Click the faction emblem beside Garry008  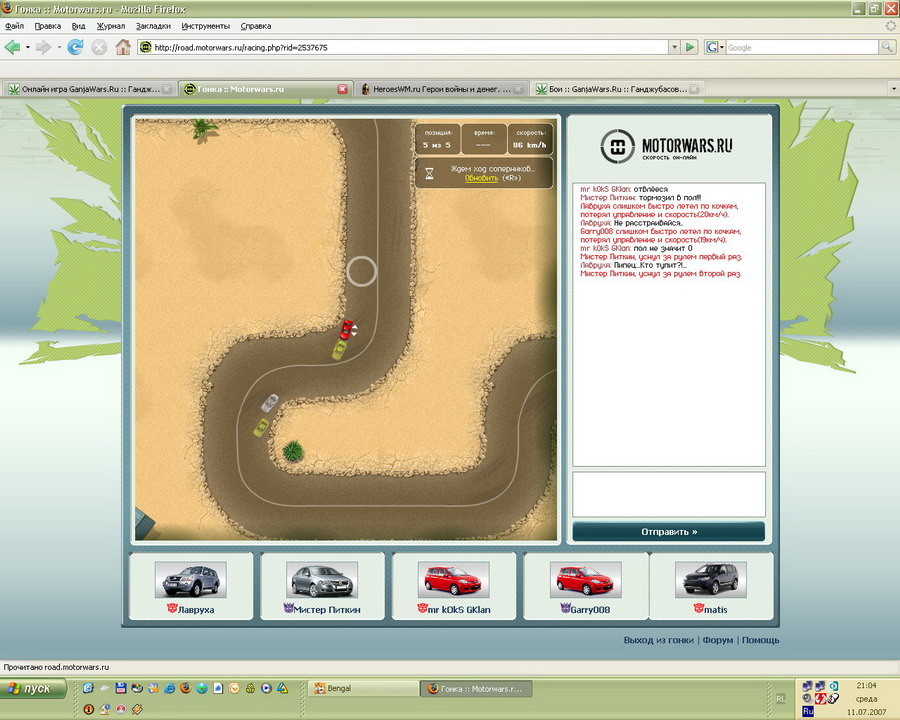pyautogui.click(x=565, y=607)
